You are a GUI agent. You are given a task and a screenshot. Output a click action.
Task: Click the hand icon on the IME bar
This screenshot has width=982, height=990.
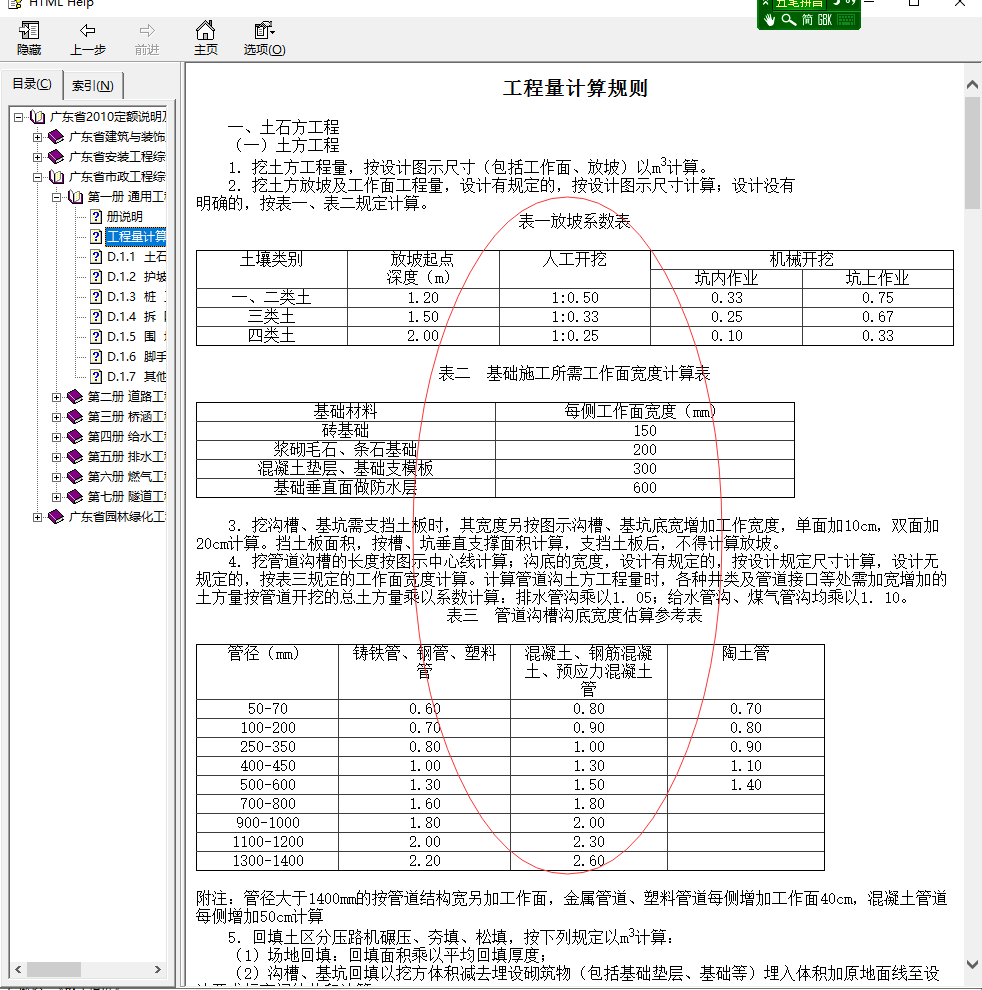point(769,20)
